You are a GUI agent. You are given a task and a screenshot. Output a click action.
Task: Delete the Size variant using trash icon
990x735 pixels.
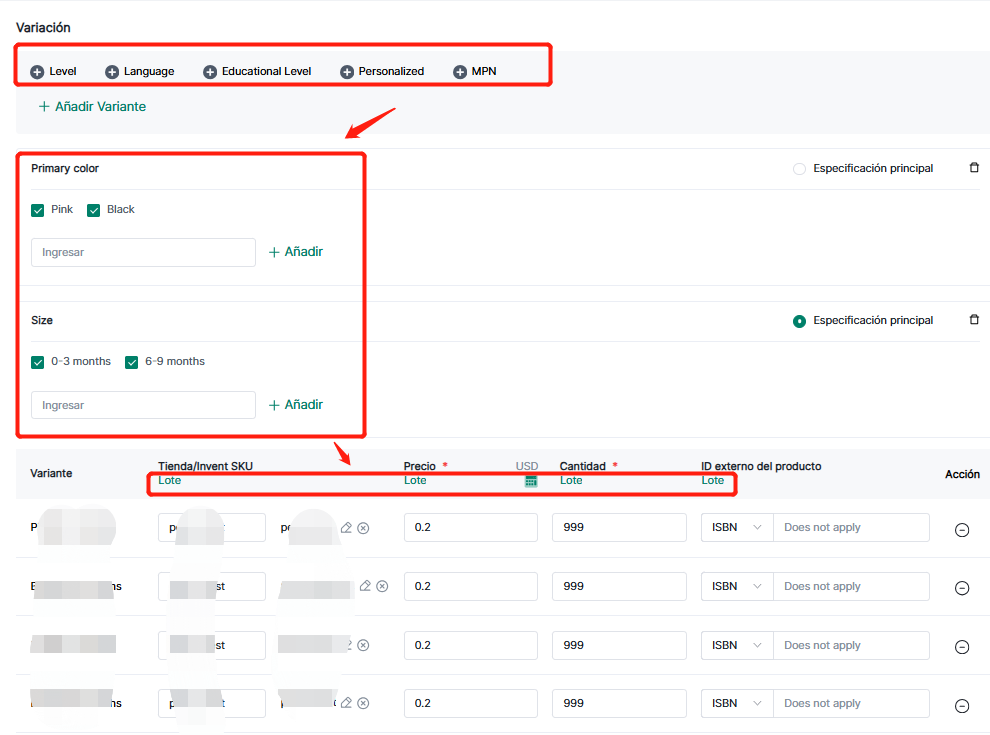tap(974, 320)
